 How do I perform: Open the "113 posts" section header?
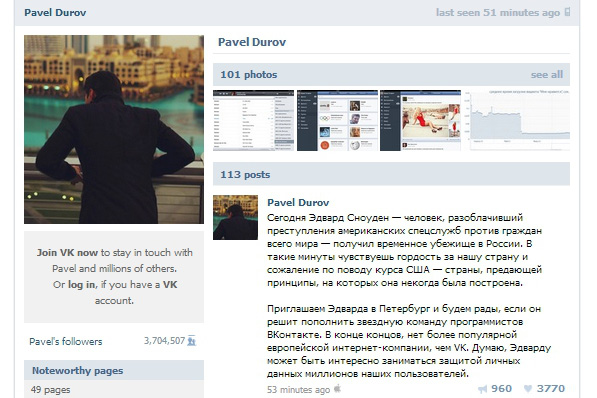(x=245, y=174)
